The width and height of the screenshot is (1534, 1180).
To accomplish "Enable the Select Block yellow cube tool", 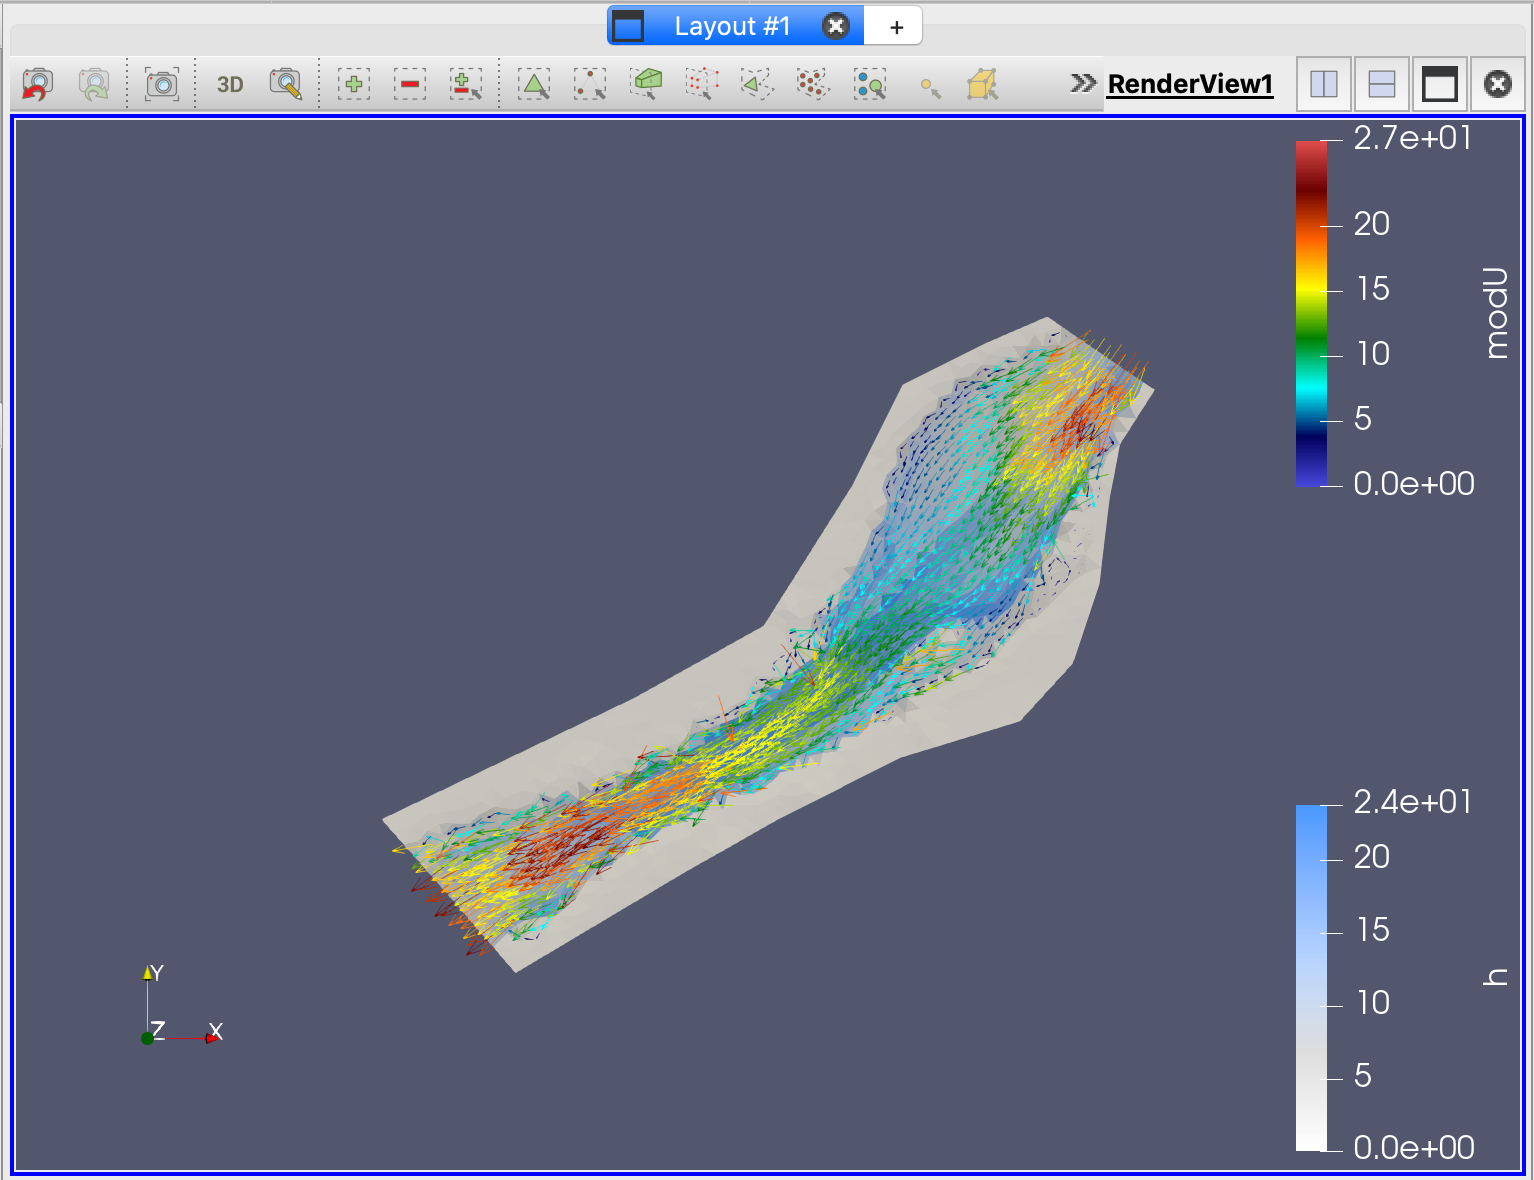I will click(982, 84).
